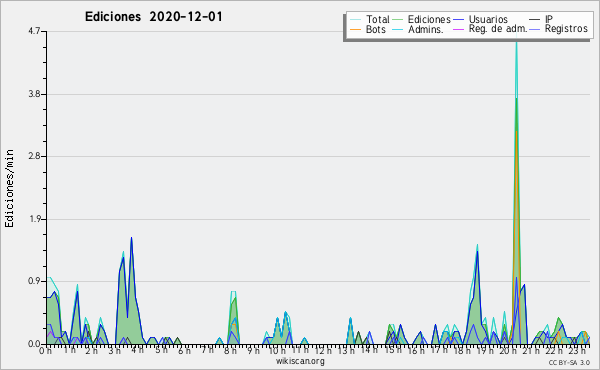600x370 pixels.
Task: Click the '23 h' x-axis label
Action: point(577,350)
